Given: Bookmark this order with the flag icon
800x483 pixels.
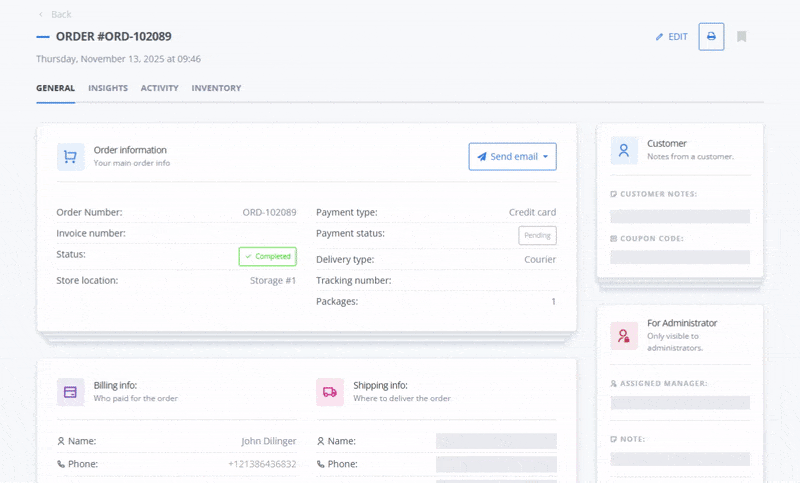Looking at the screenshot, I should click(x=742, y=37).
